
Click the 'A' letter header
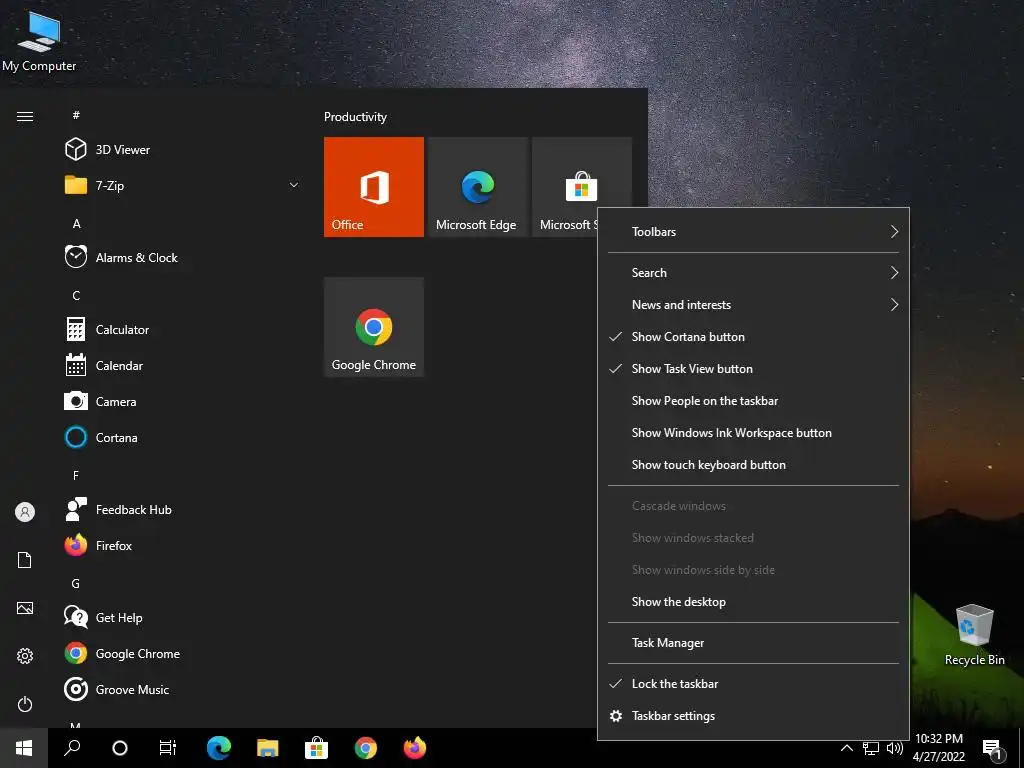[x=76, y=224]
